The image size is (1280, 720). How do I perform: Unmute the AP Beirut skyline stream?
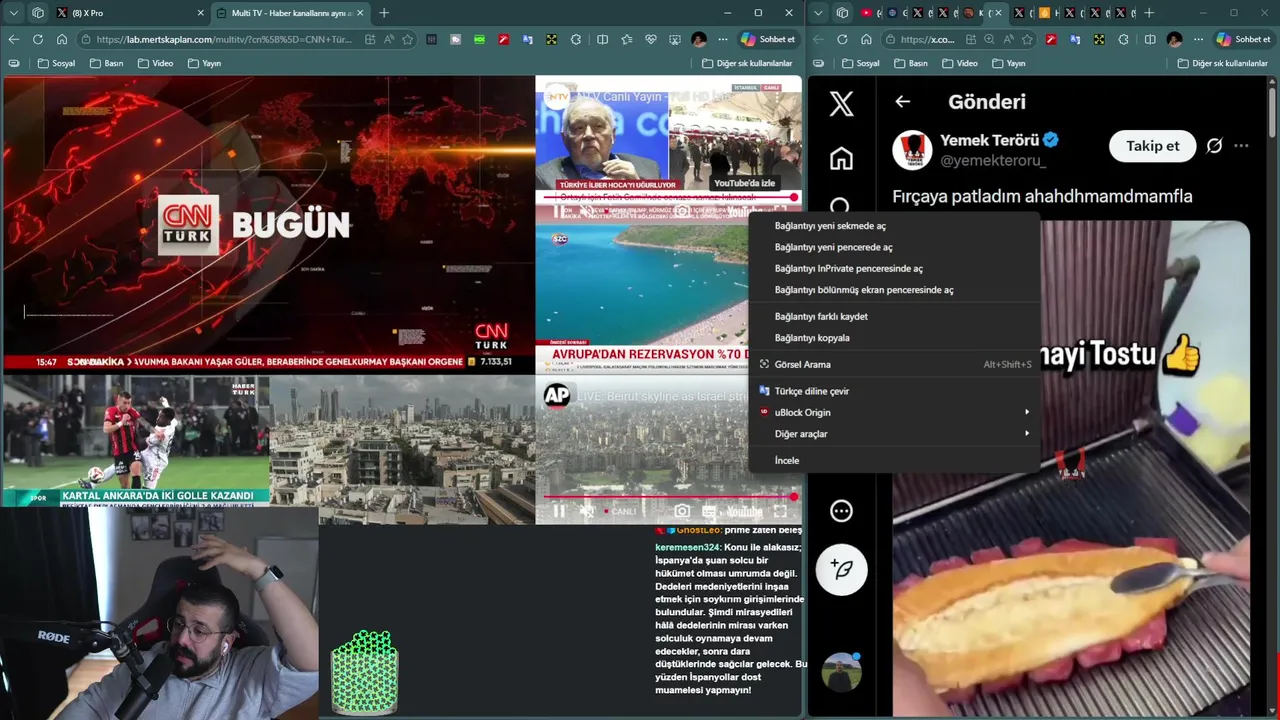point(587,511)
